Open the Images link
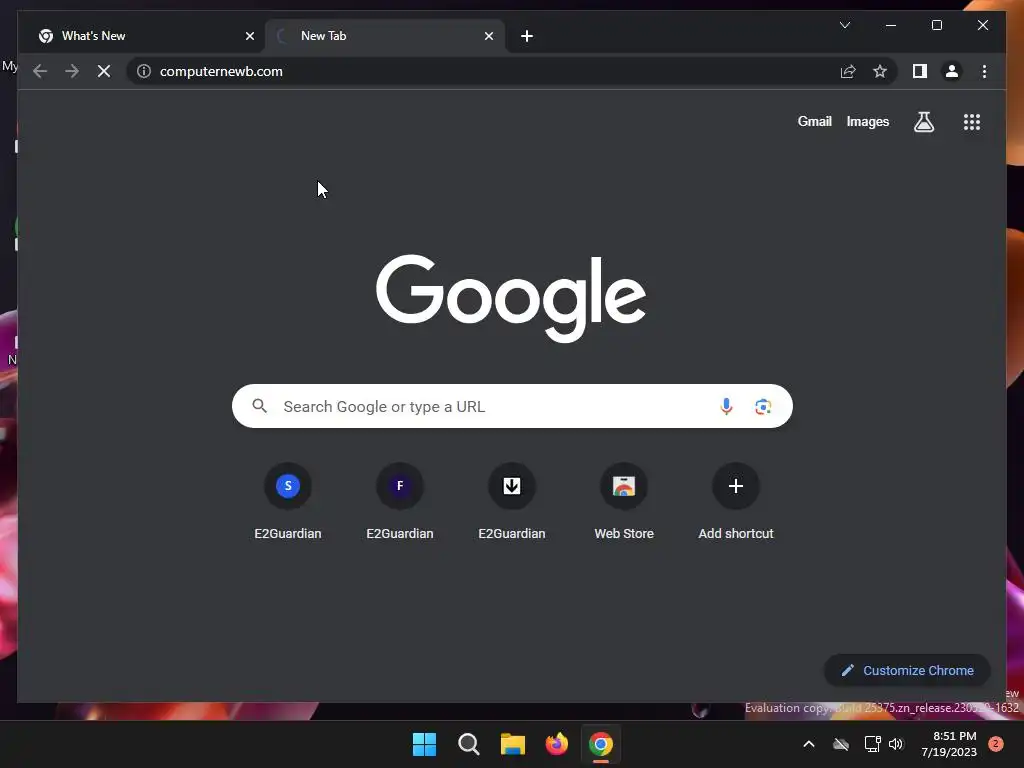 pyautogui.click(x=867, y=121)
